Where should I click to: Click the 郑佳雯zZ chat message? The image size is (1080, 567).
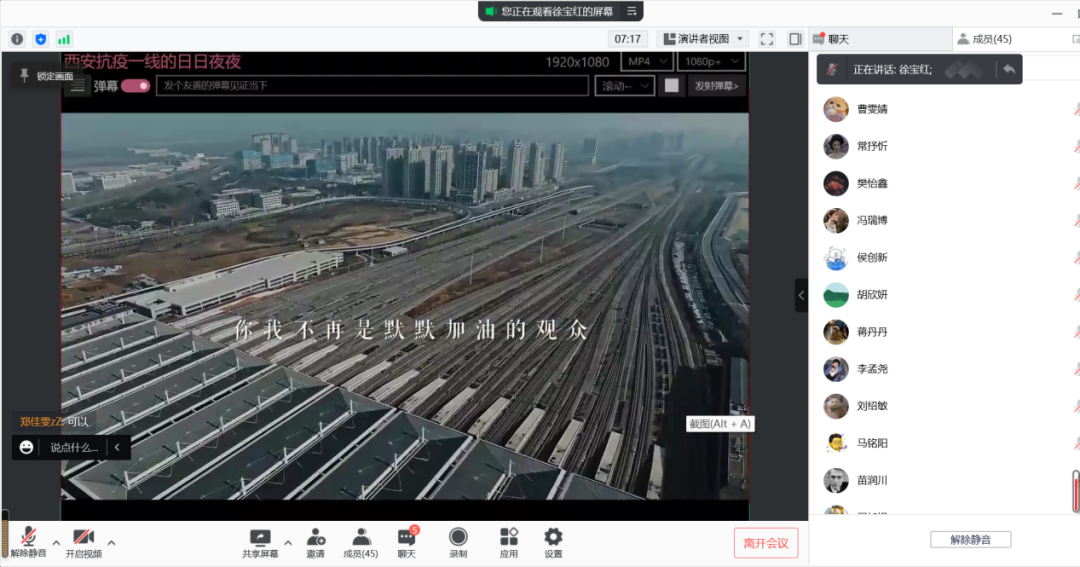54,422
